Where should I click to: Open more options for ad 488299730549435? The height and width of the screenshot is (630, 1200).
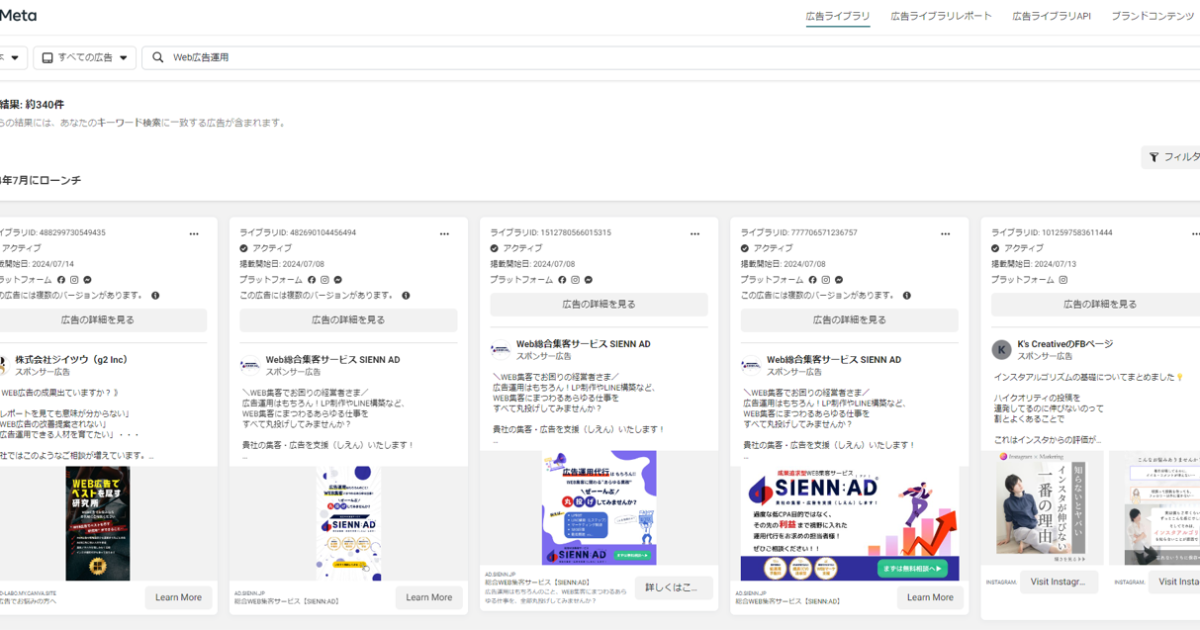(193, 233)
